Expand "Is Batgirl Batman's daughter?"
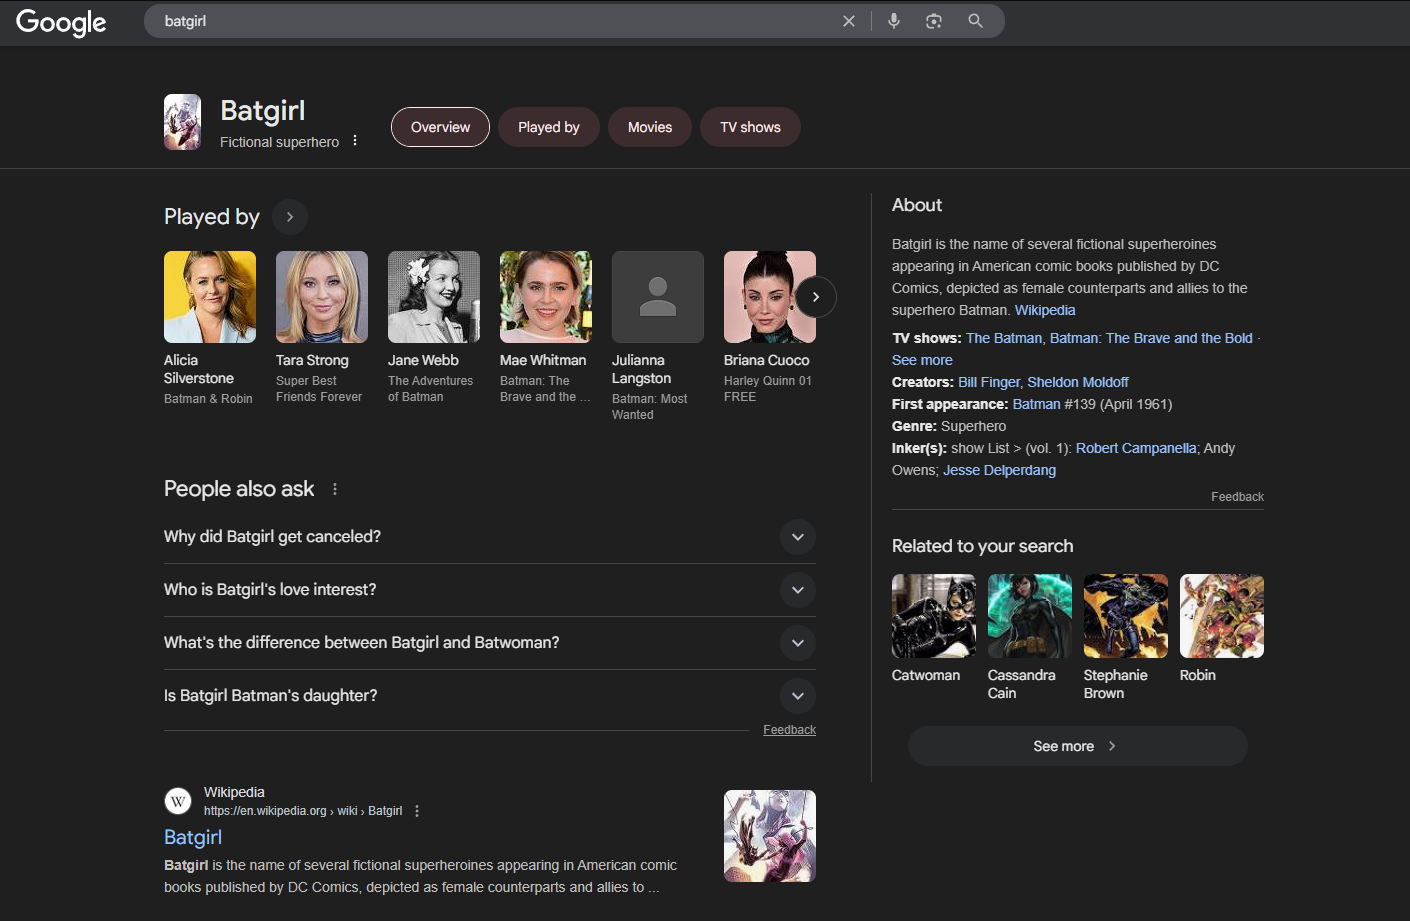This screenshot has height=921, width=1410. click(490, 696)
